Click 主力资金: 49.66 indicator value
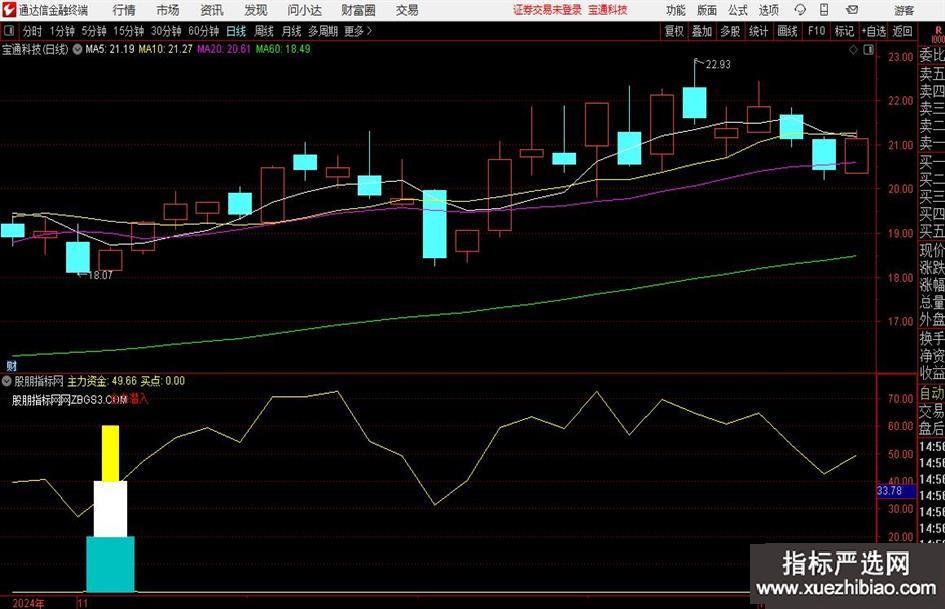 tap(102, 381)
